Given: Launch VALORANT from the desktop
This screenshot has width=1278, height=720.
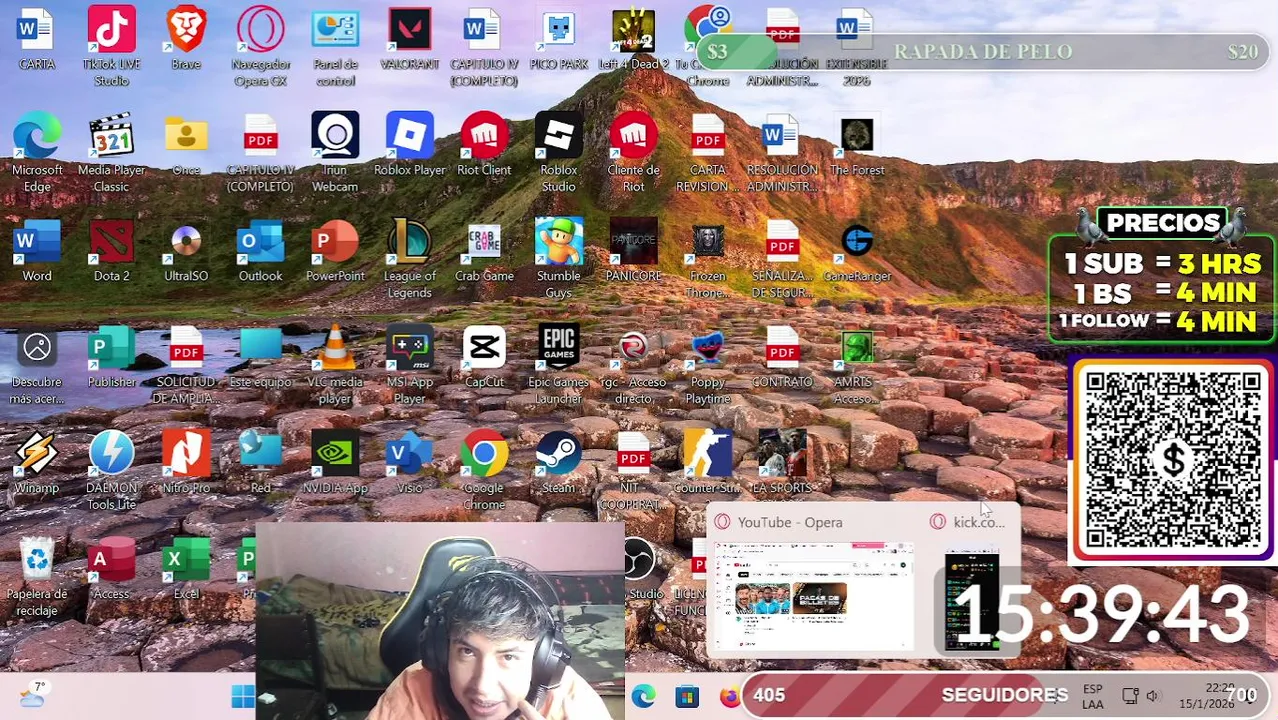Looking at the screenshot, I should pos(409,40).
